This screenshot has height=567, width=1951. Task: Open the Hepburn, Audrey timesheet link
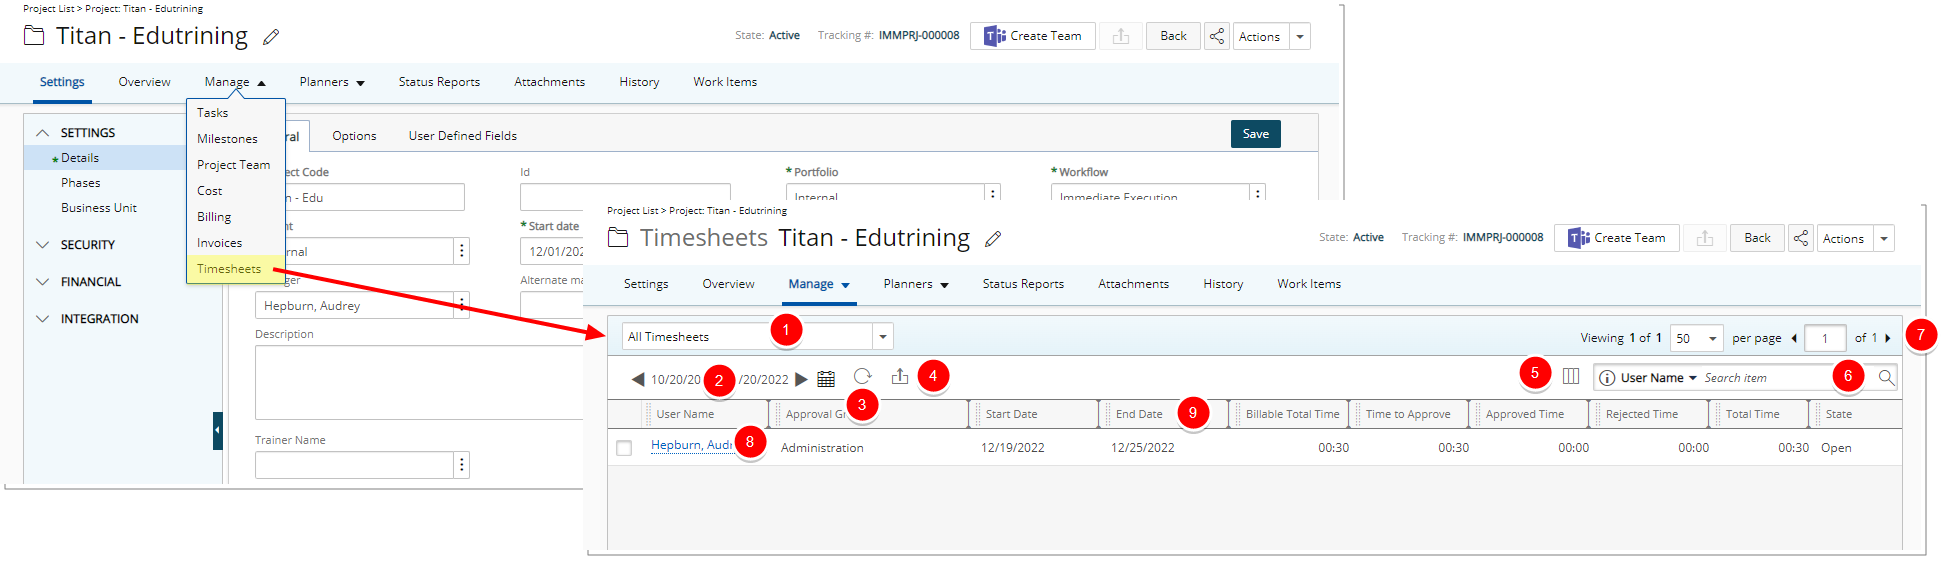692,446
